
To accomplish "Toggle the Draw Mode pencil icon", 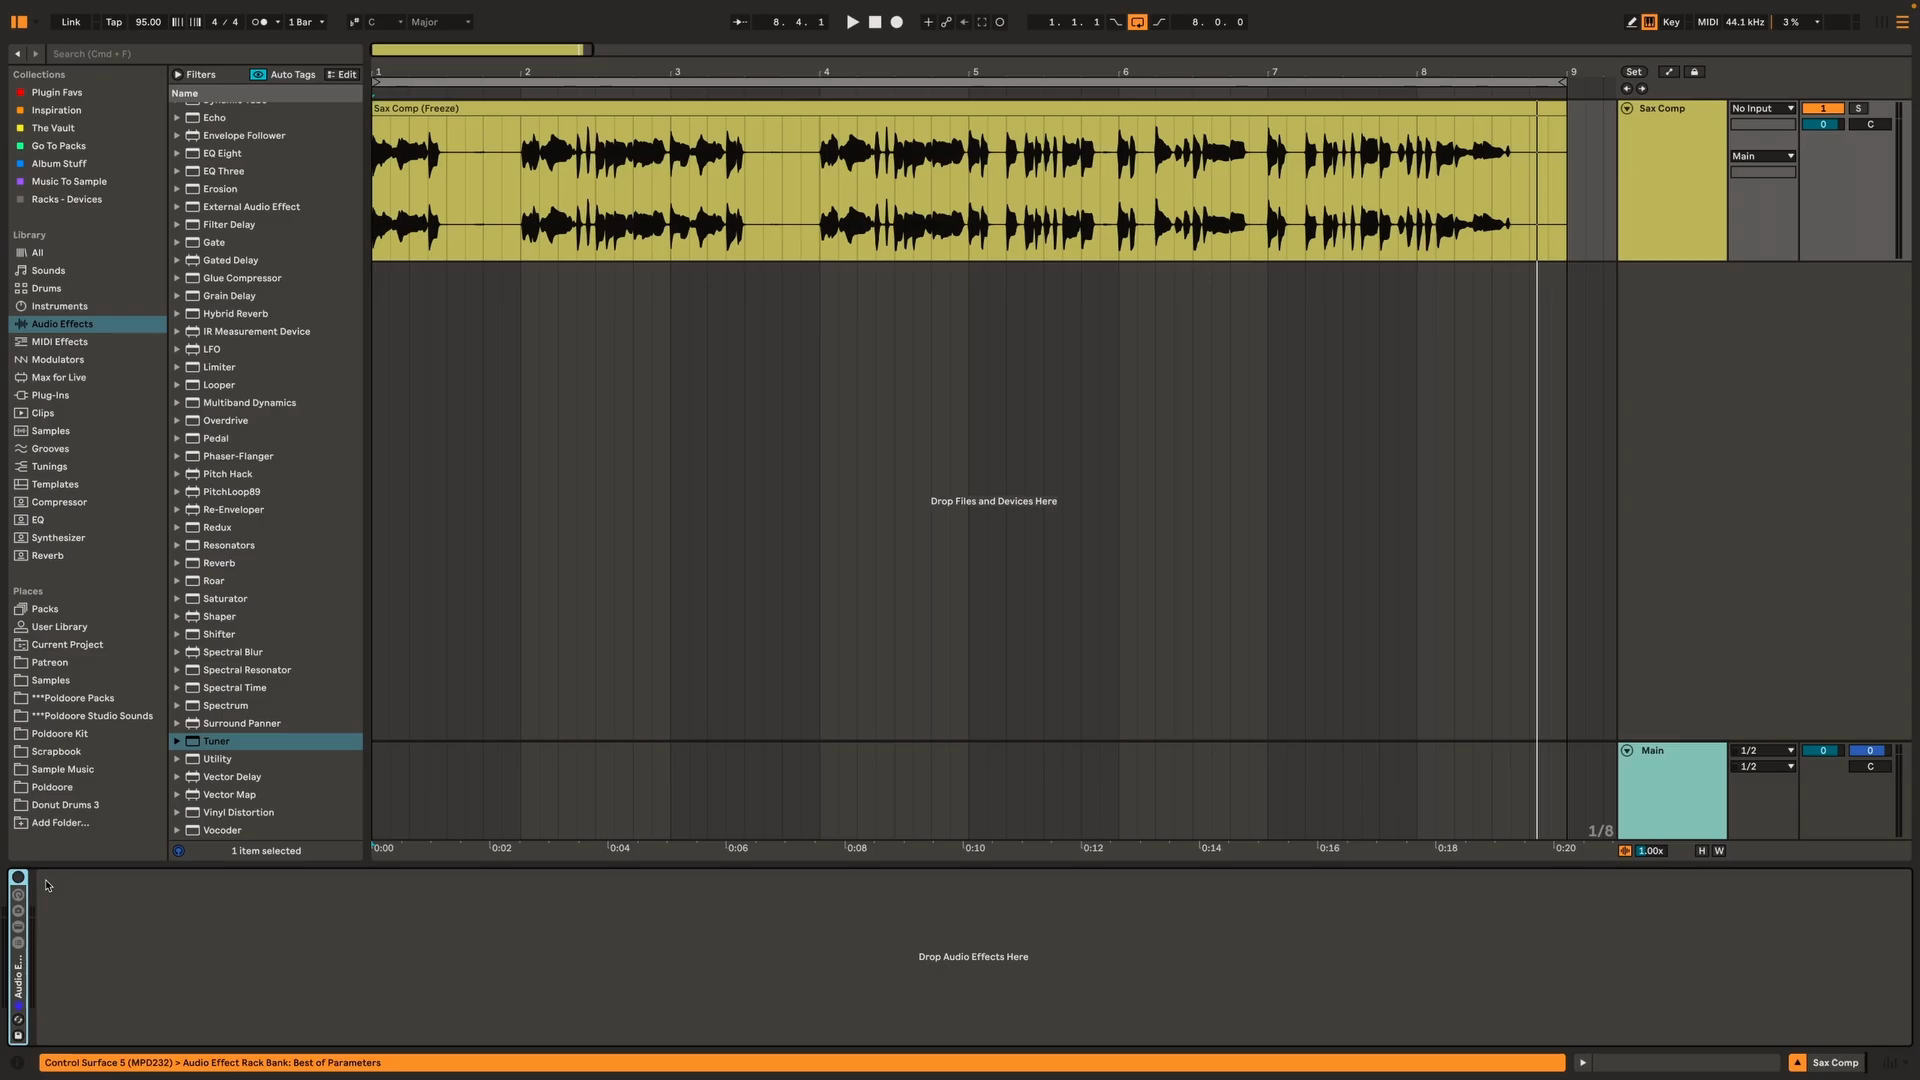I will click(x=1631, y=22).
